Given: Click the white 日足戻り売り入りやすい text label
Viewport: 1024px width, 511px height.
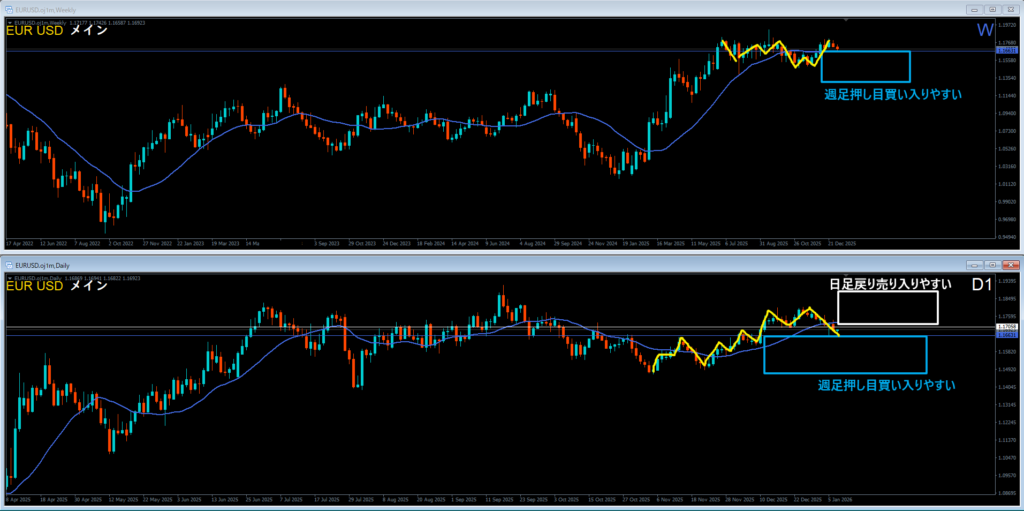Looking at the screenshot, I should click(884, 284).
